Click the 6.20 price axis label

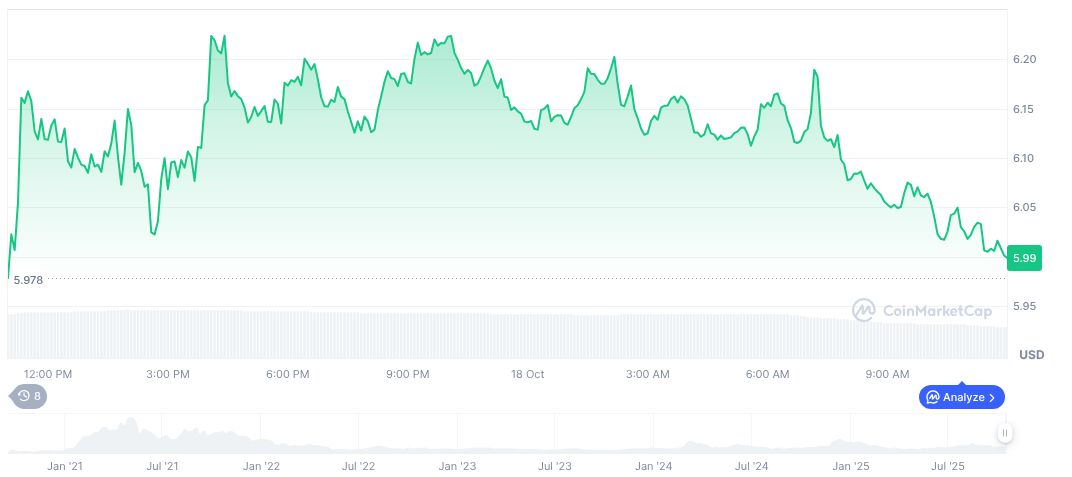(x=1023, y=60)
